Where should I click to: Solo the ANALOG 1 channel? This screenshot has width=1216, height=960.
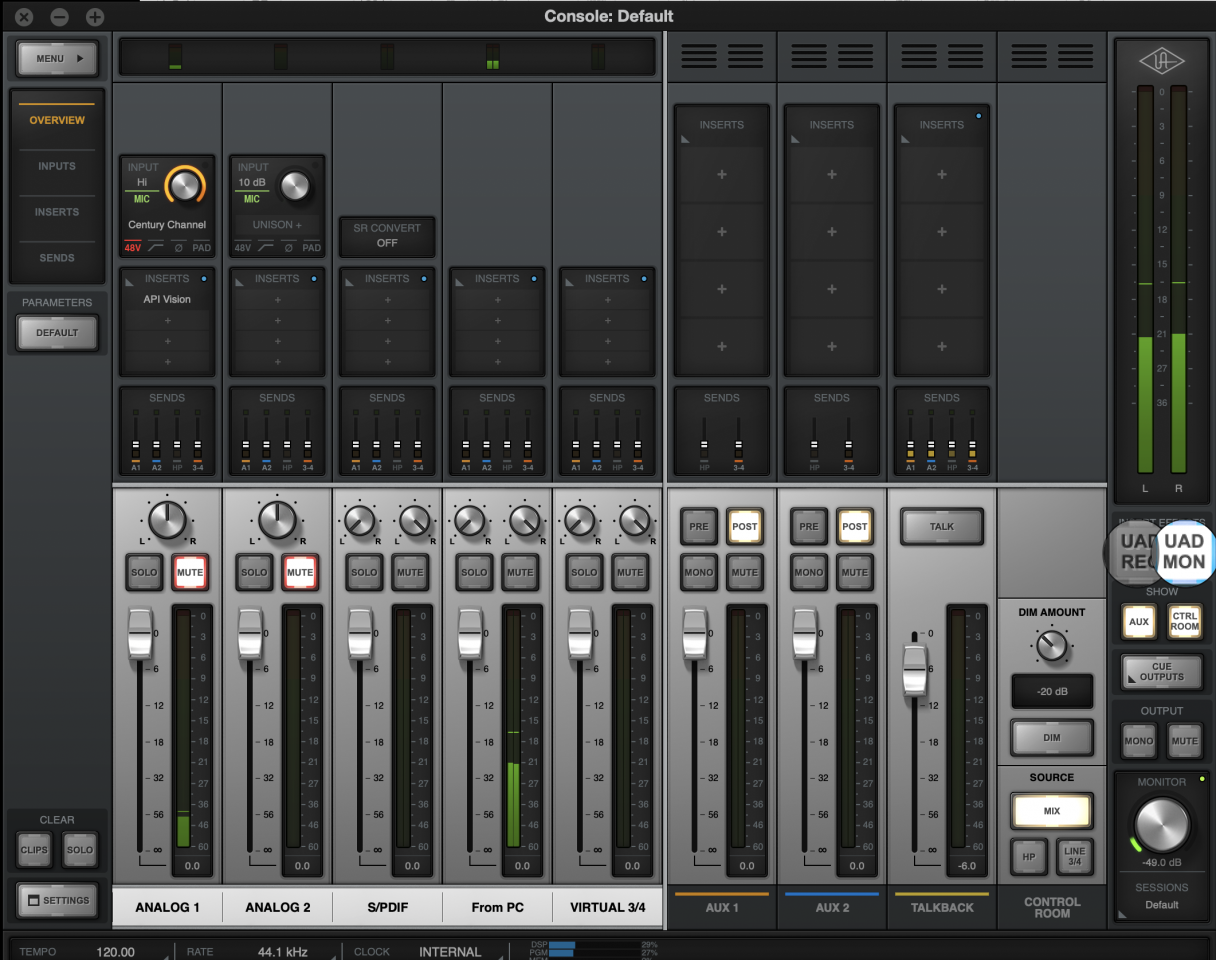(145, 572)
